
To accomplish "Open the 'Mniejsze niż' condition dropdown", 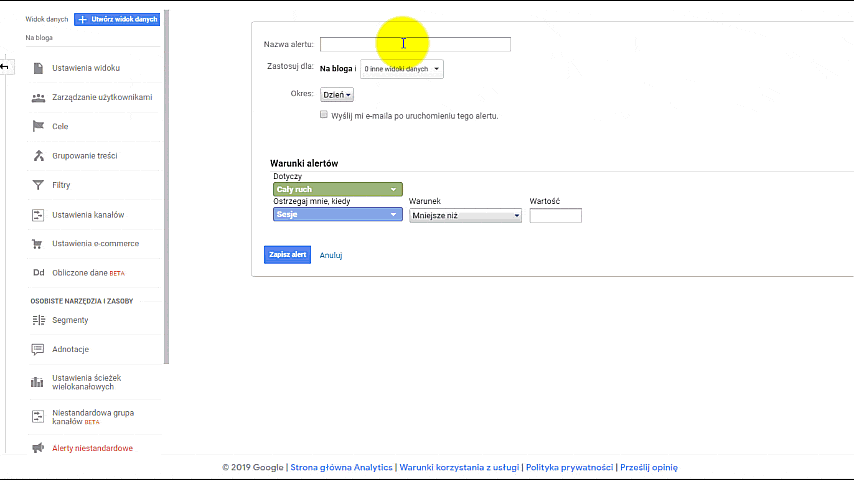I will point(465,216).
